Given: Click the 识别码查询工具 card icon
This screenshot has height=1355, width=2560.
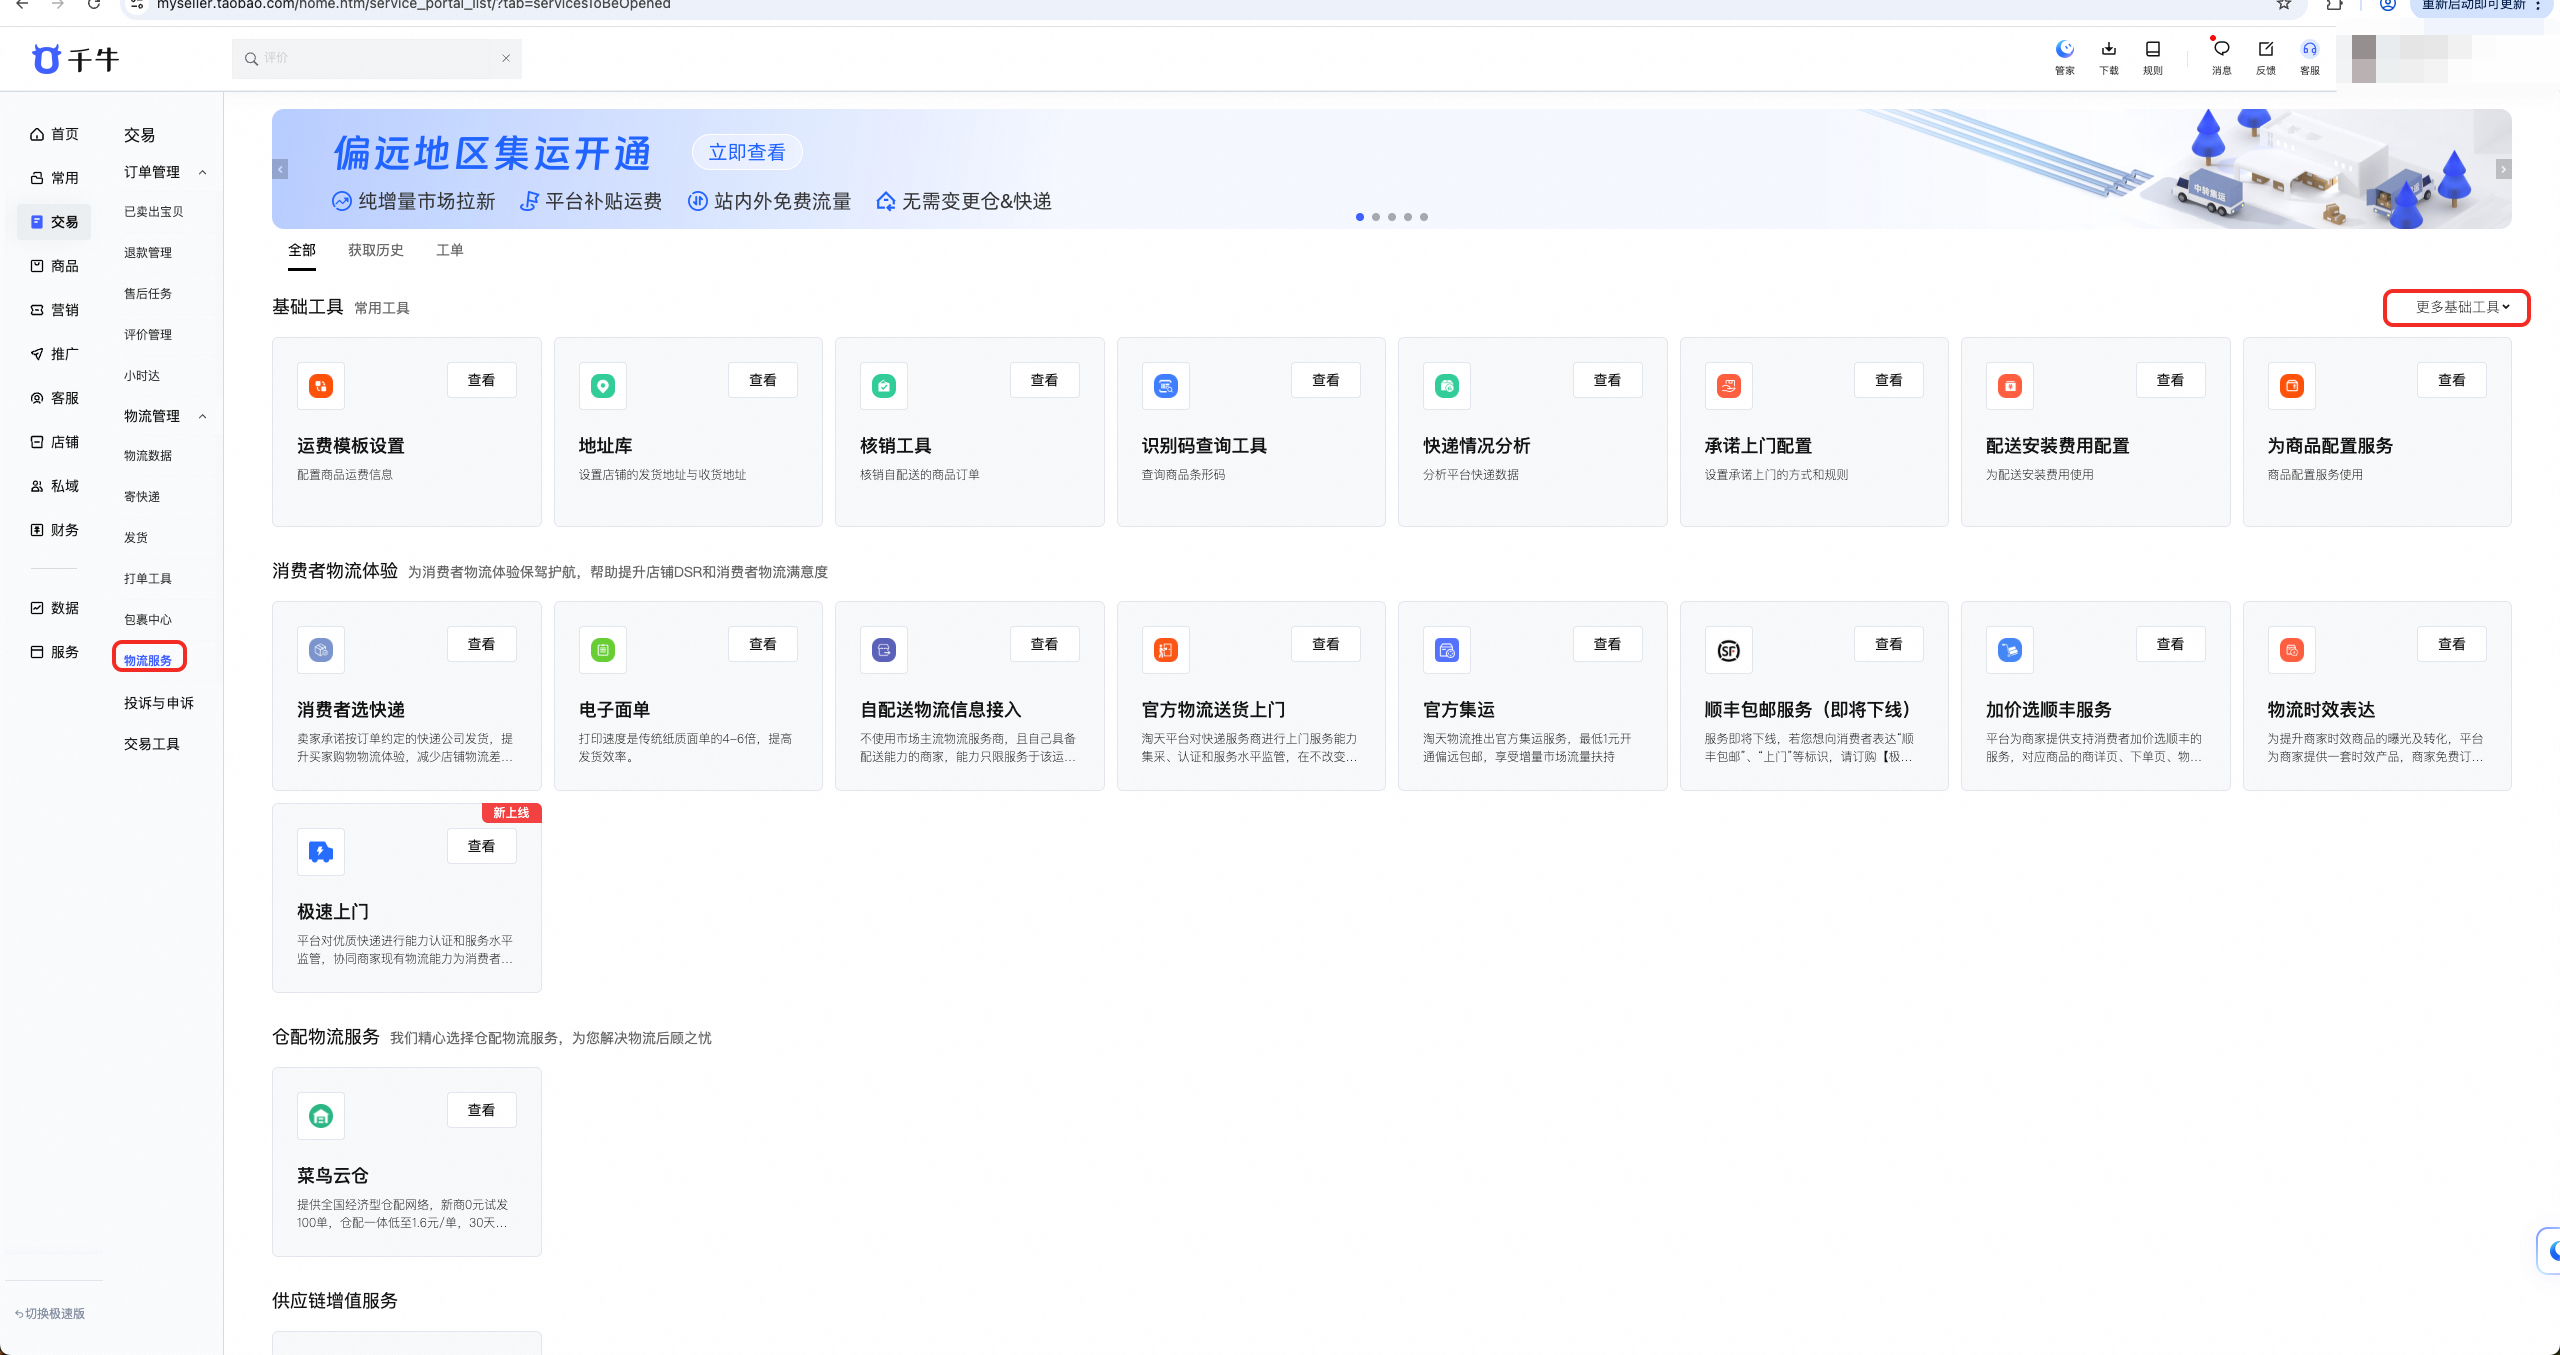Looking at the screenshot, I should click(1165, 386).
